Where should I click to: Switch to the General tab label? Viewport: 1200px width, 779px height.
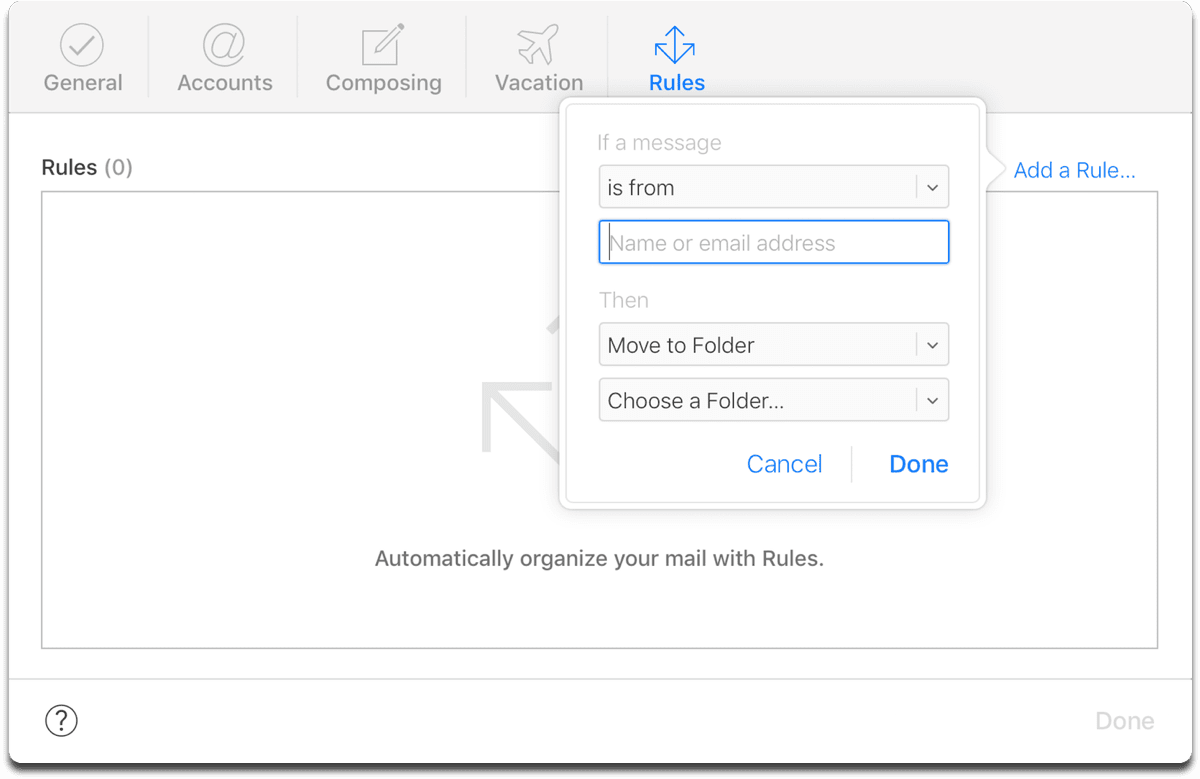click(x=83, y=83)
